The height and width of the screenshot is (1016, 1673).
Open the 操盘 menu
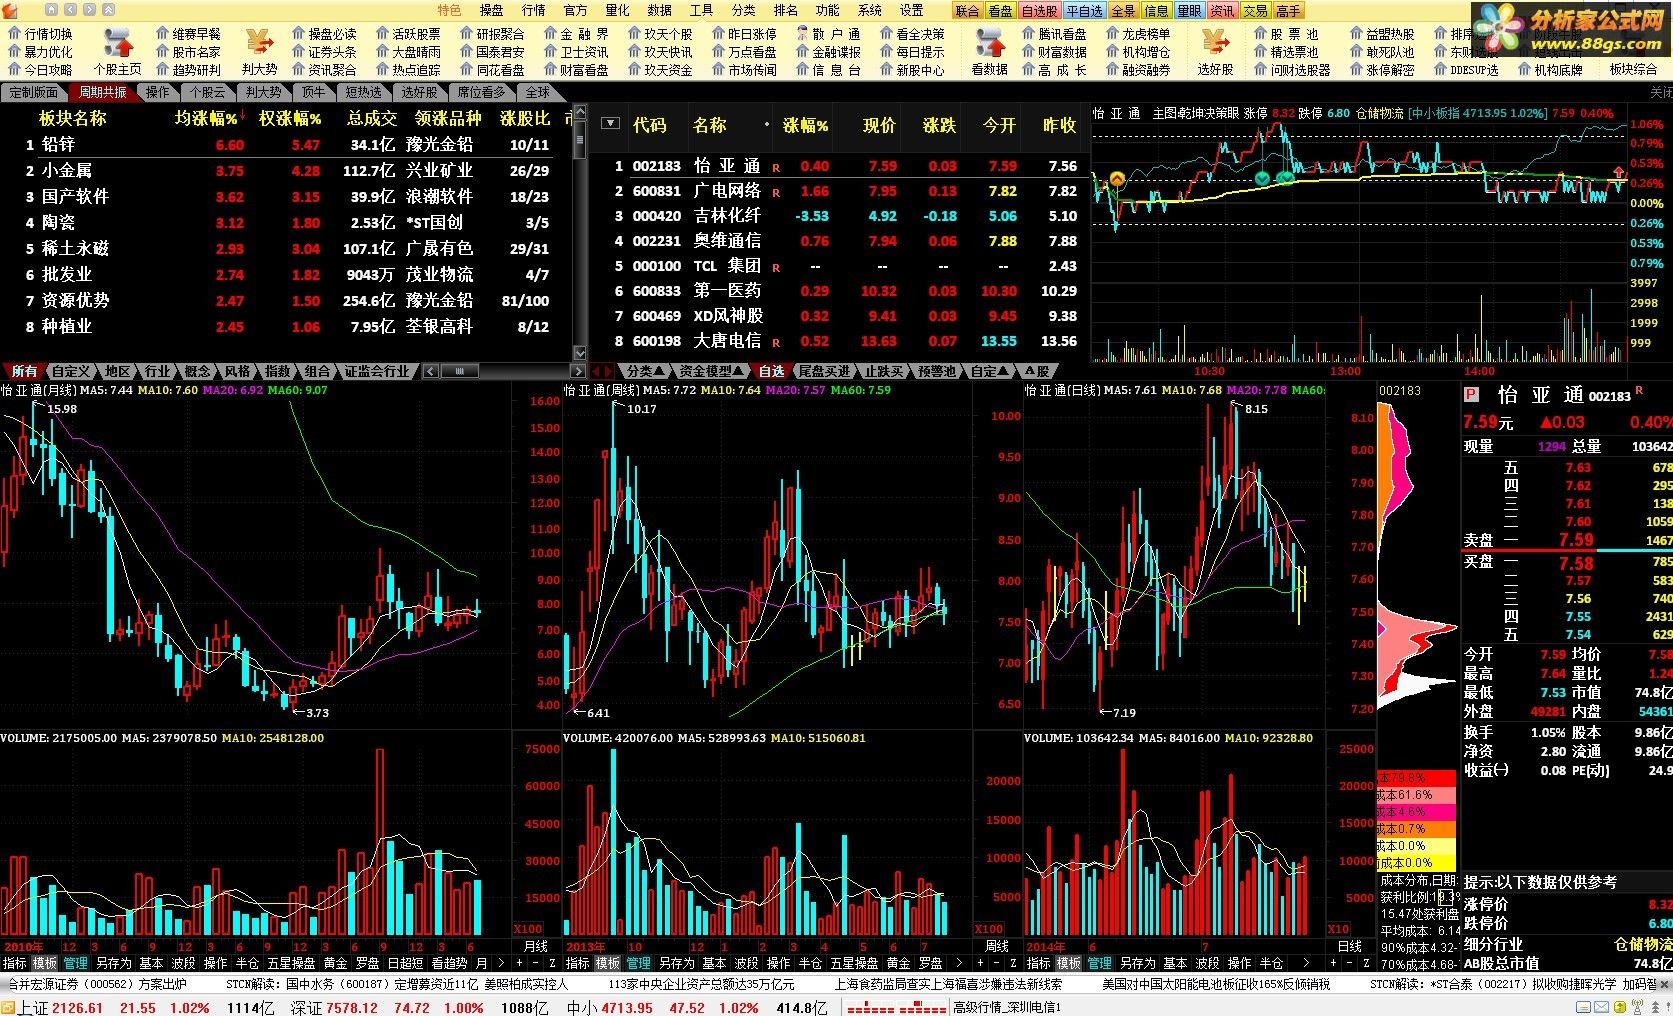491,10
